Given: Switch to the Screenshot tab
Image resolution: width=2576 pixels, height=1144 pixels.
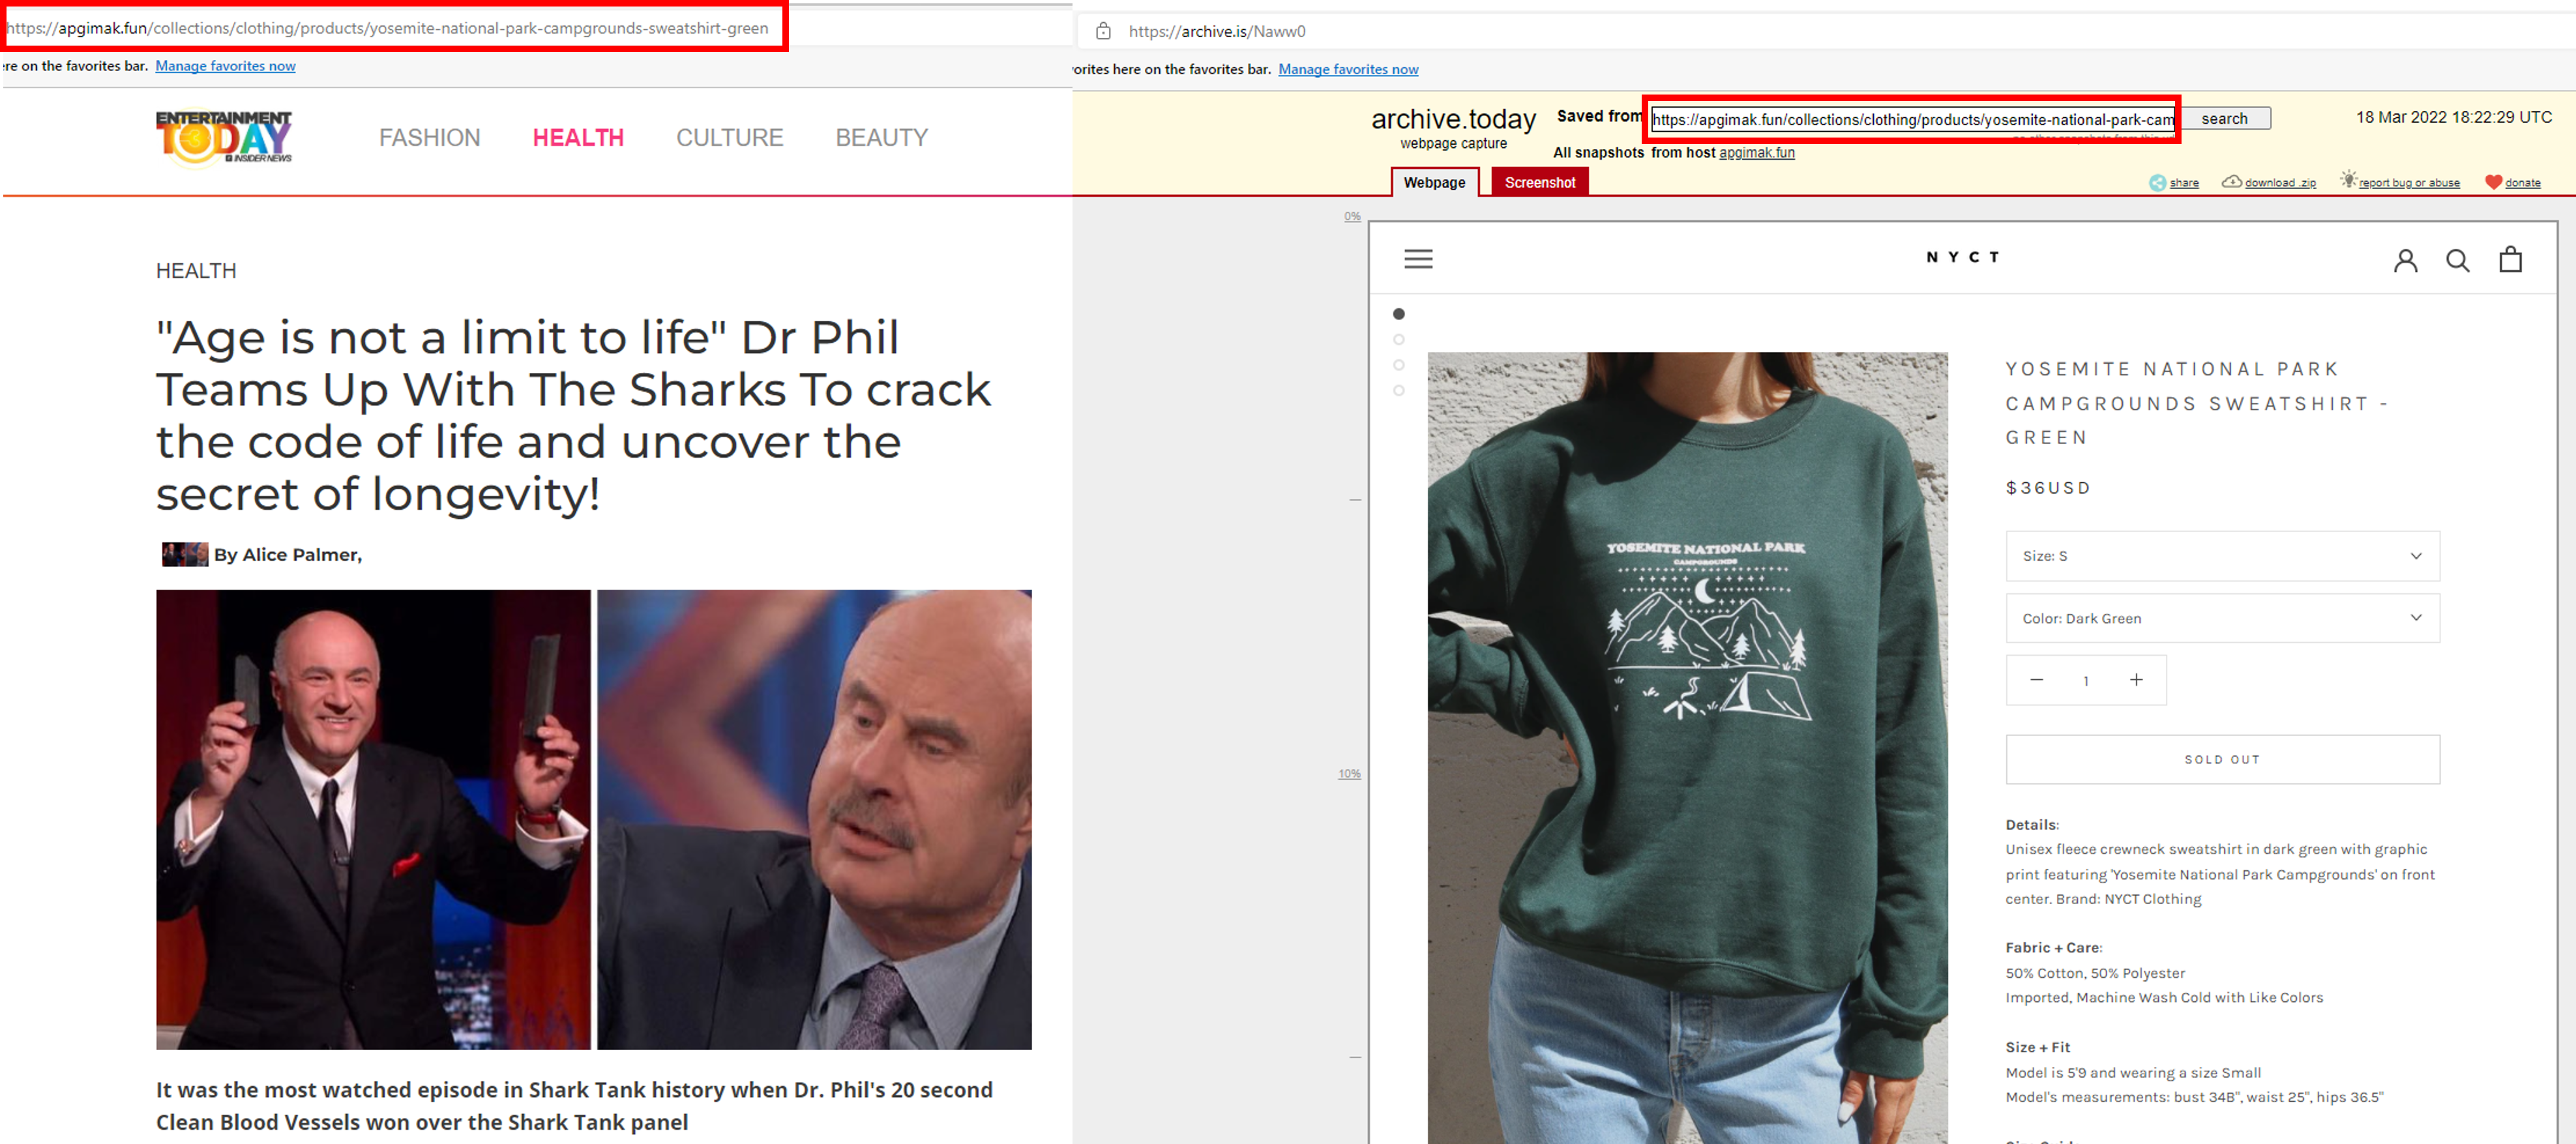Looking at the screenshot, I should (x=1539, y=182).
